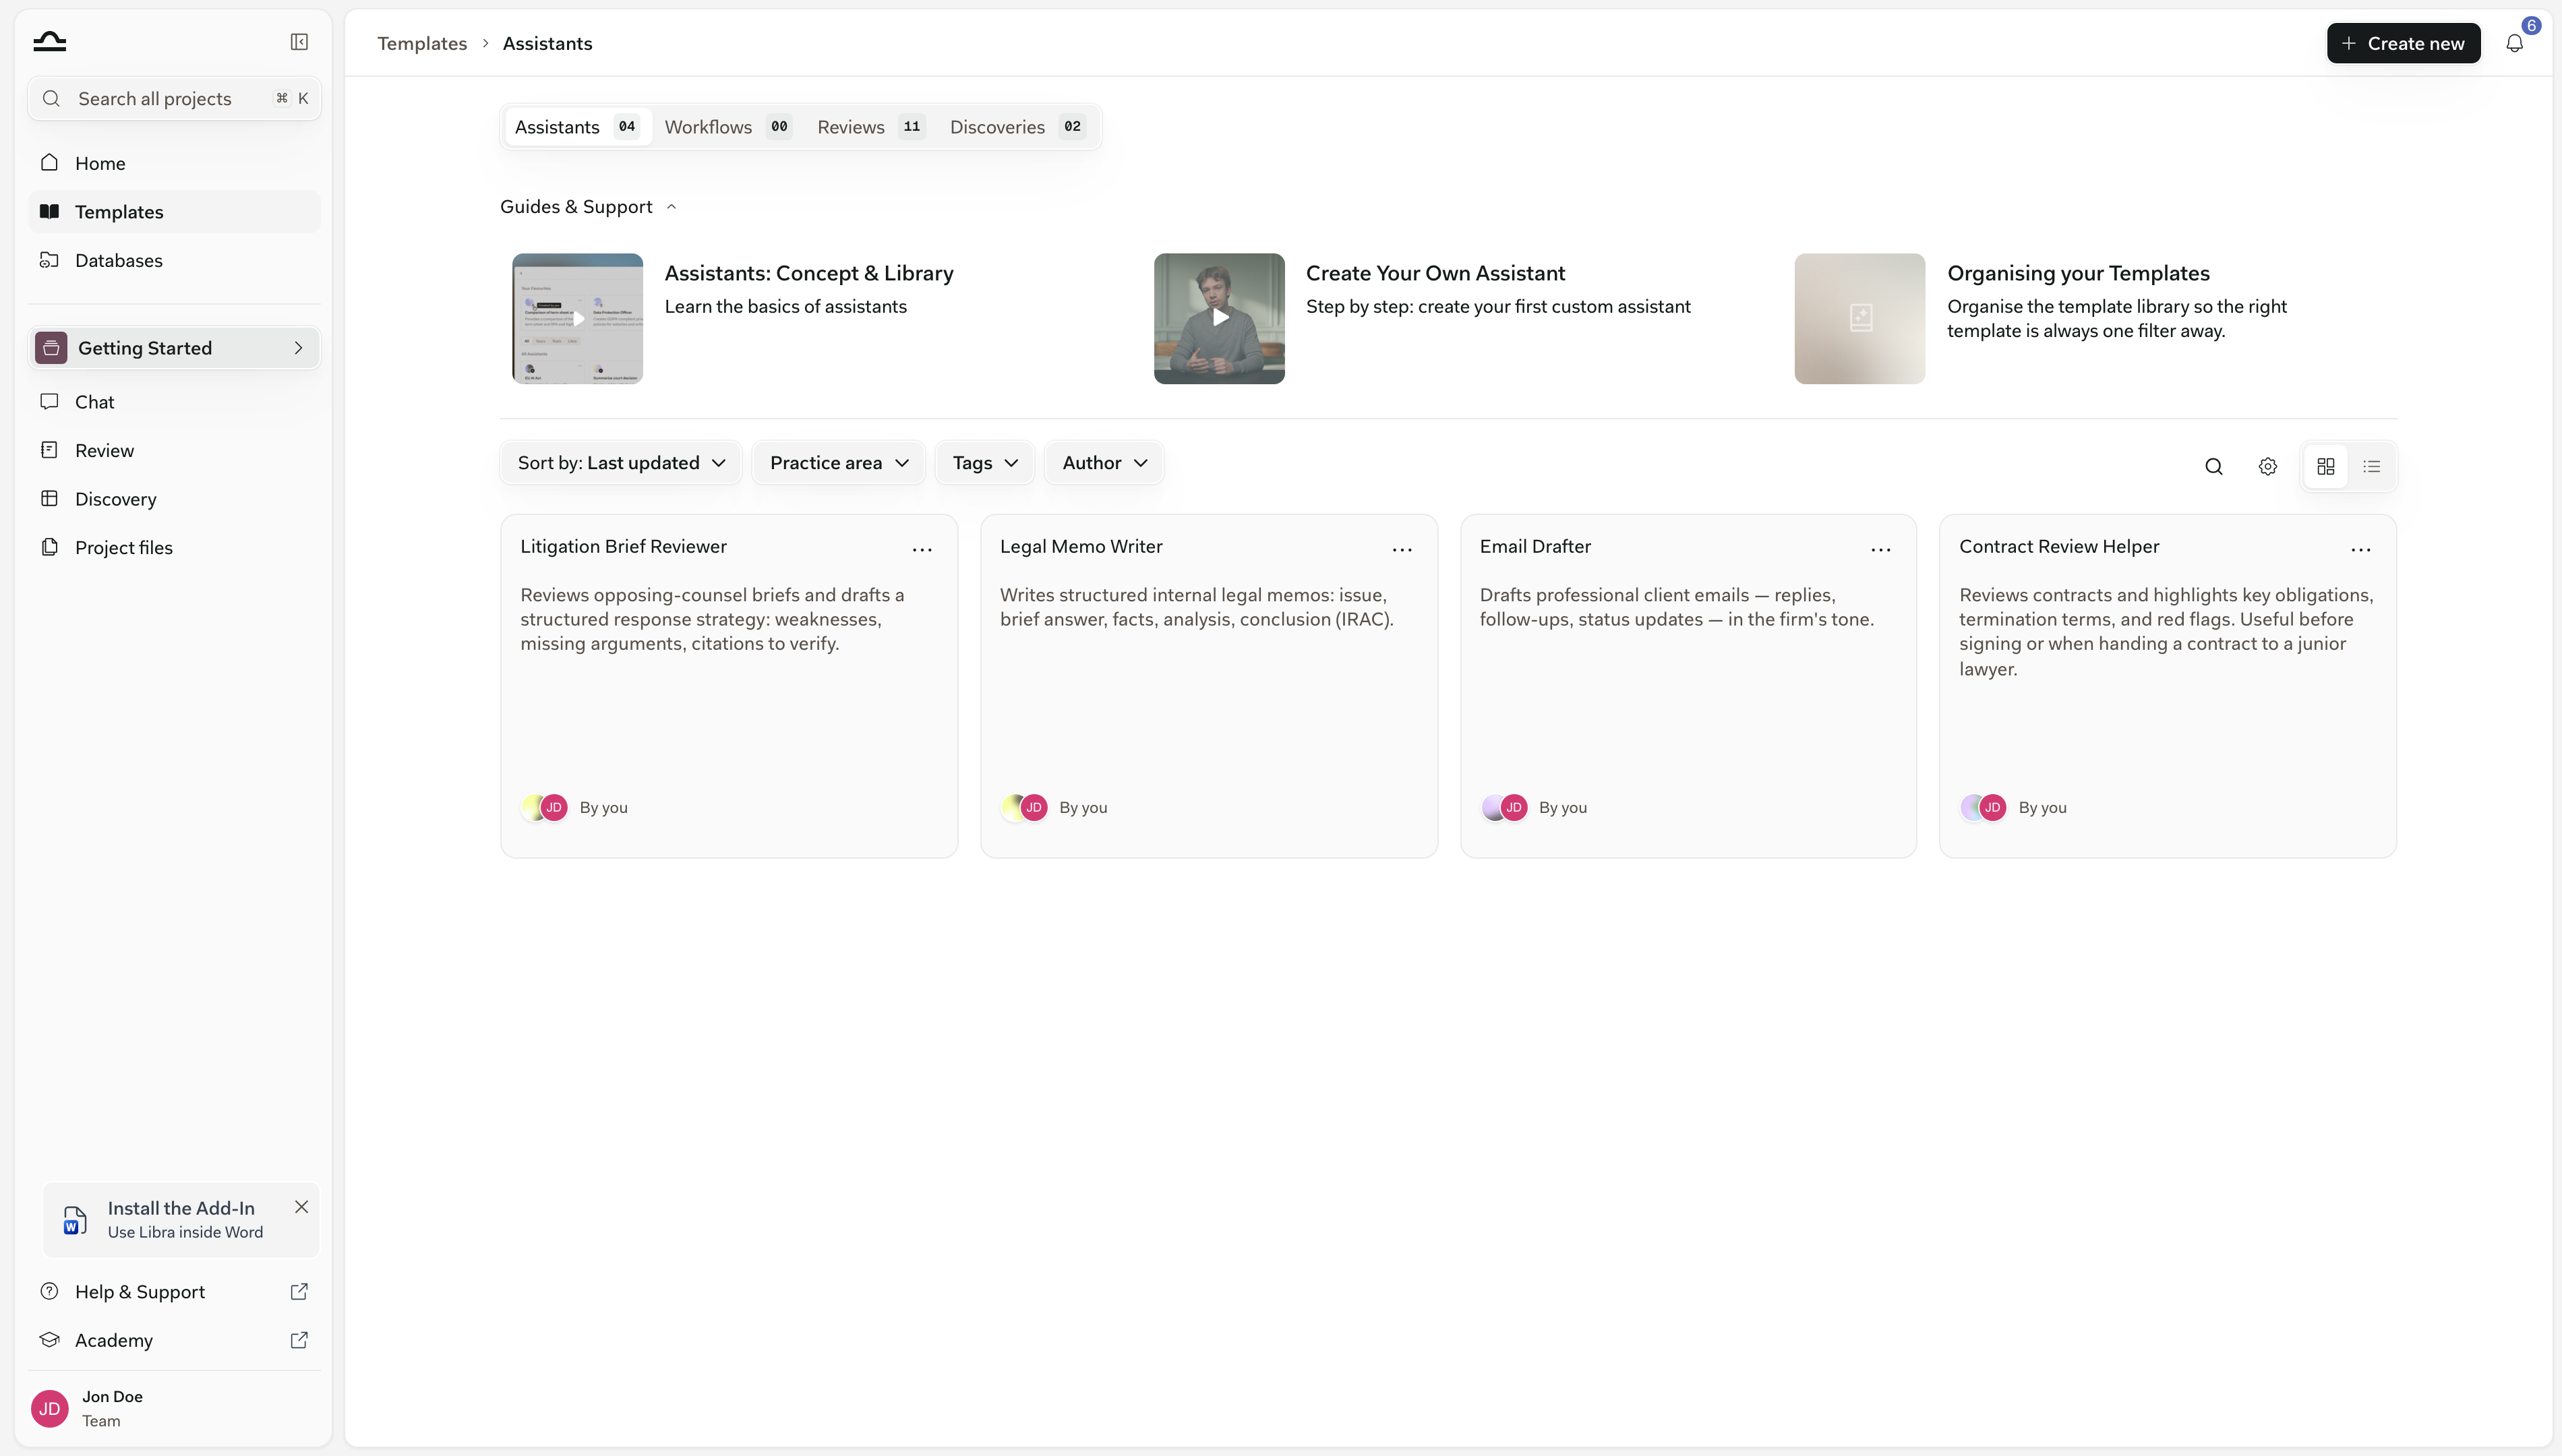Open the Organising your Templates guide thumbnail
The width and height of the screenshot is (2562, 1456).
click(x=1859, y=318)
